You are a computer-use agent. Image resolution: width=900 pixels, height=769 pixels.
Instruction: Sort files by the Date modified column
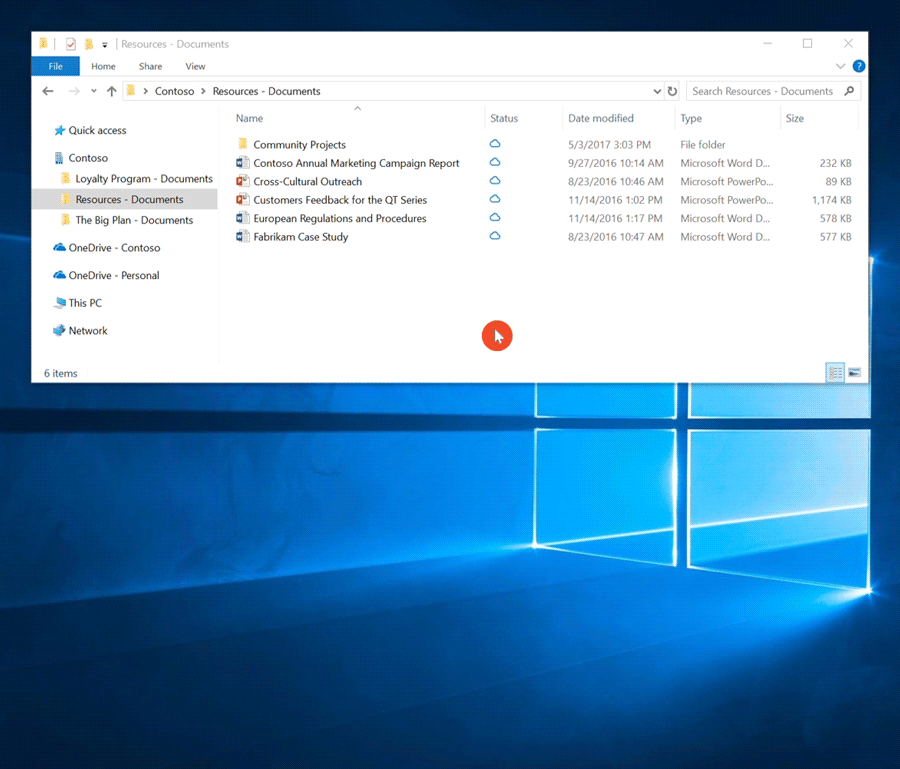point(600,118)
